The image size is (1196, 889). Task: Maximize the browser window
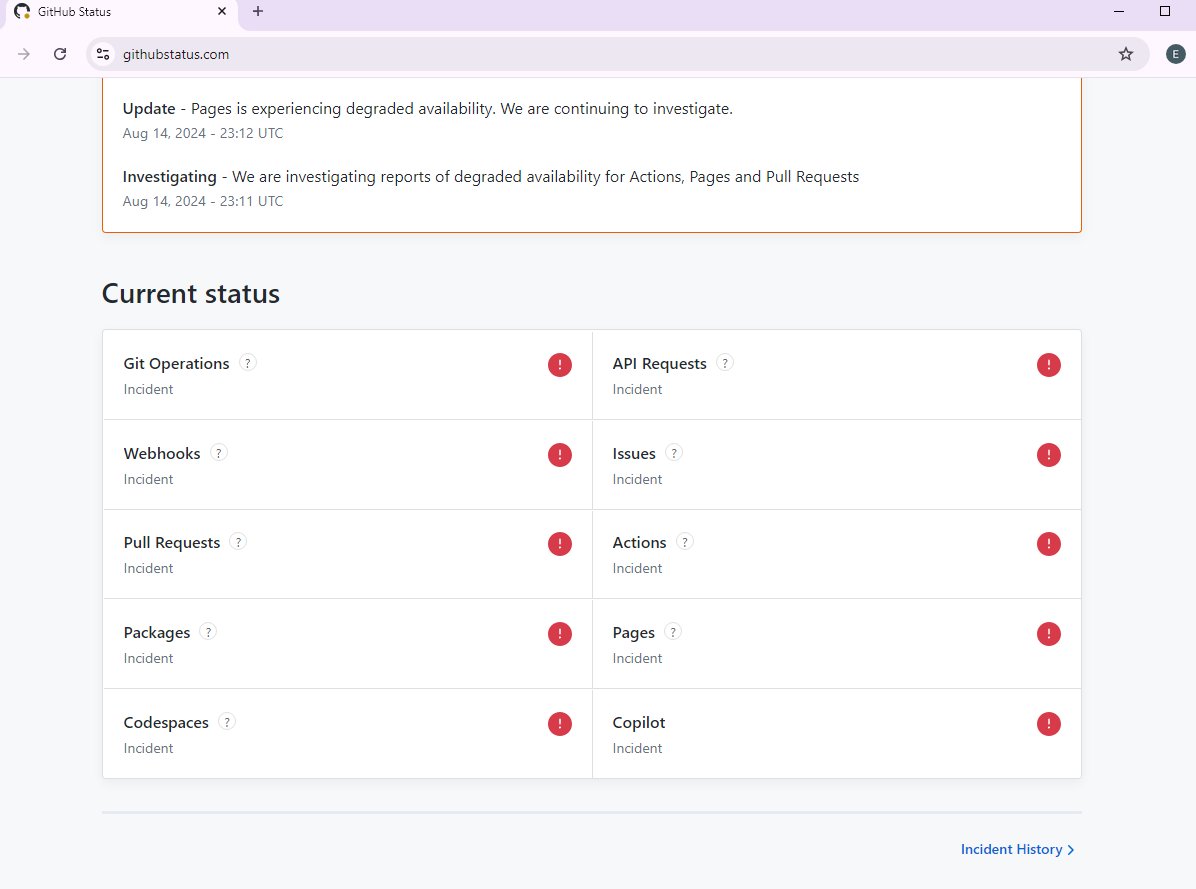tap(1165, 11)
